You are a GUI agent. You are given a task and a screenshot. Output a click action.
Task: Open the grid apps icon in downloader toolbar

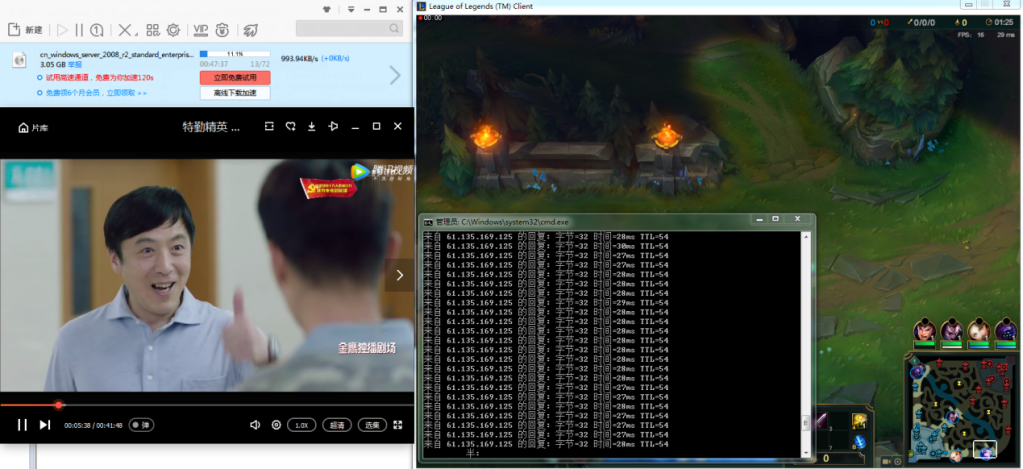(153, 30)
